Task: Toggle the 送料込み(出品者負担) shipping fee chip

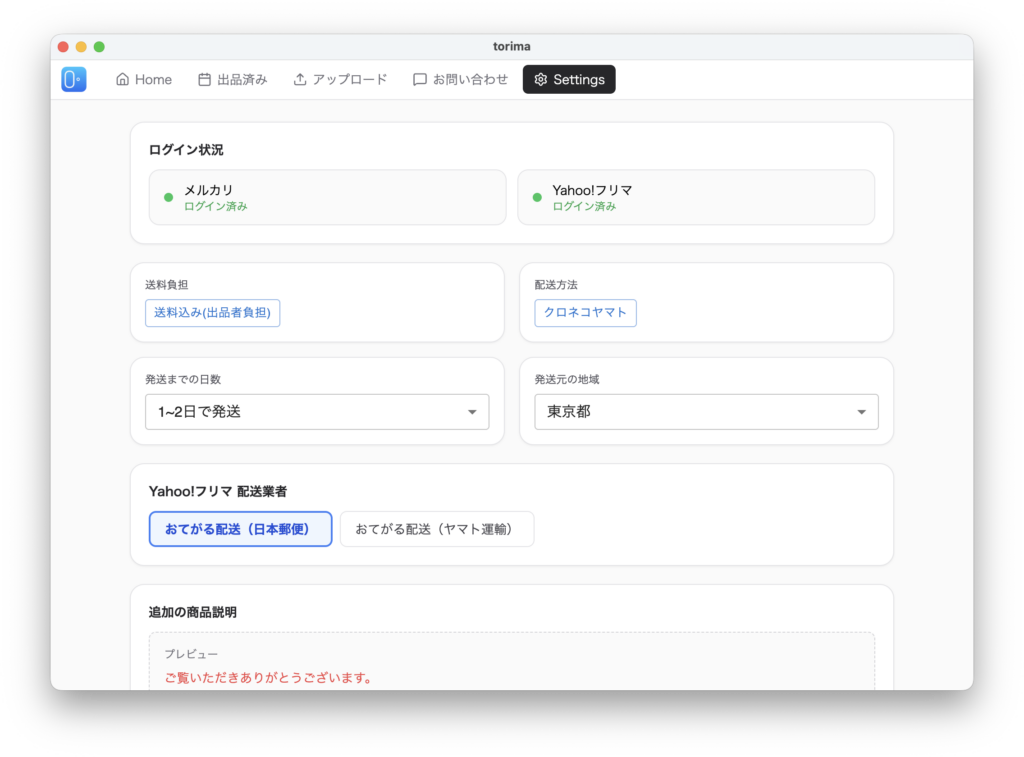Action: click(x=212, y=313)
